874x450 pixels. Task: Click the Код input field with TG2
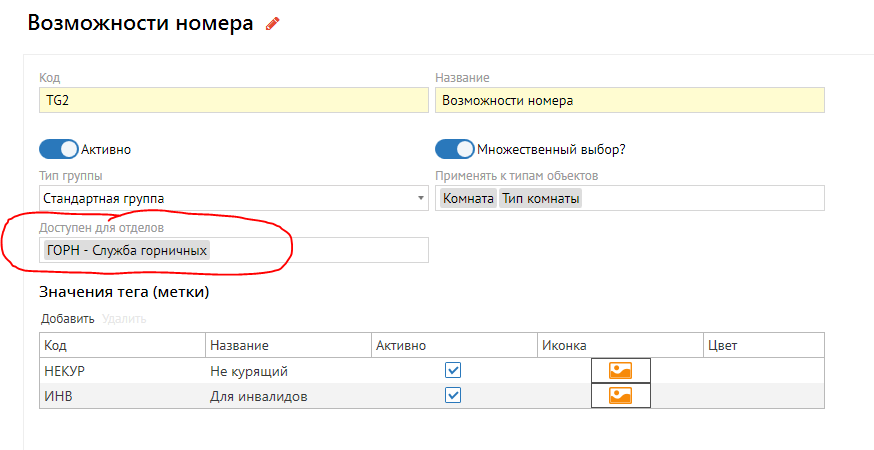pyautogui.click(x=234, y=100)
